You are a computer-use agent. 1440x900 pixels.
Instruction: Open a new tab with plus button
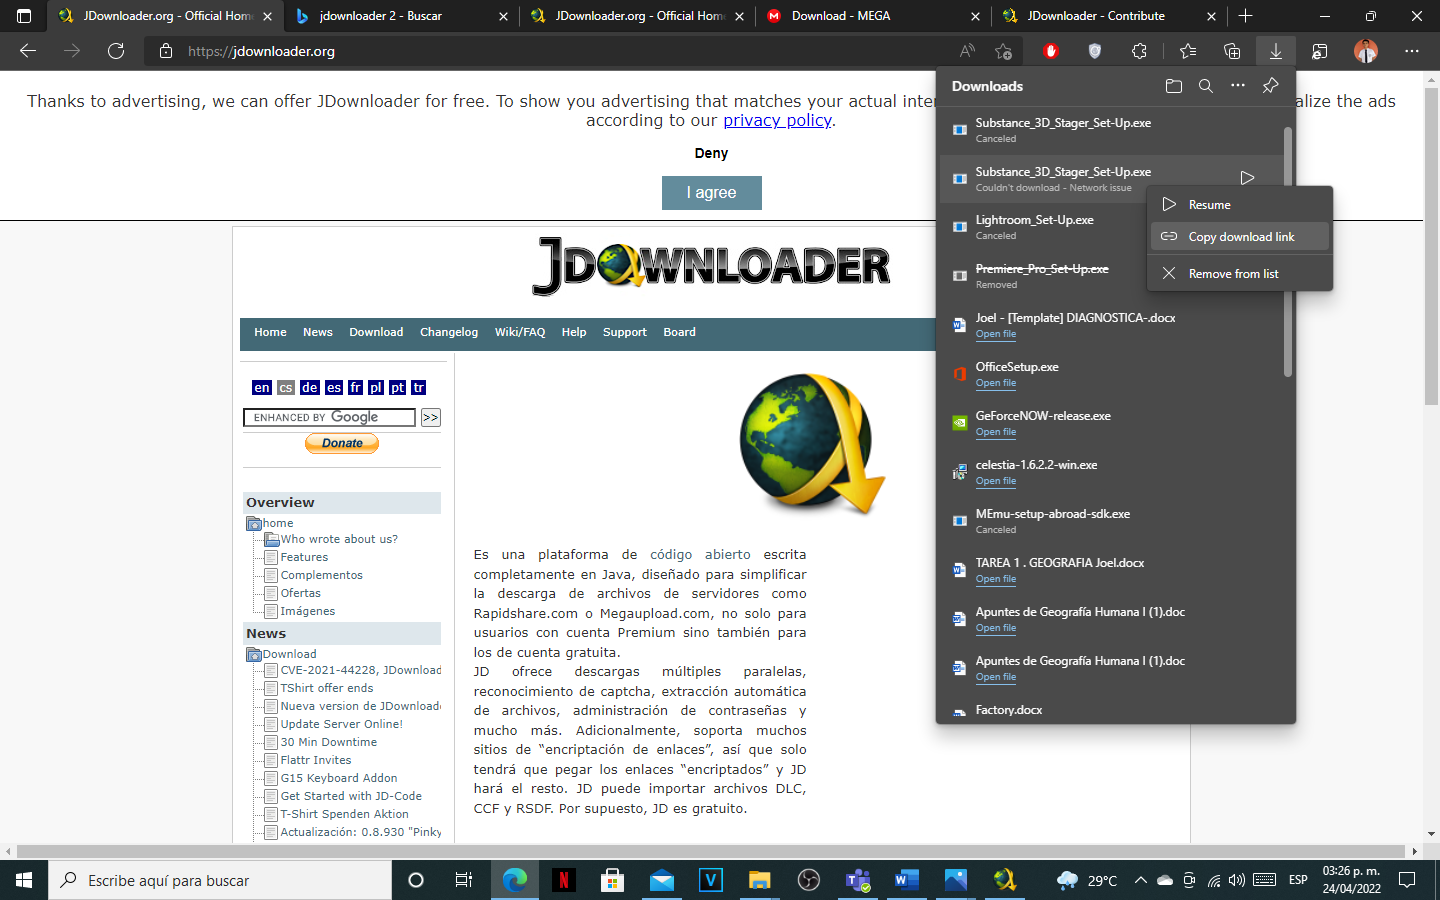[x=1245, y=16]
